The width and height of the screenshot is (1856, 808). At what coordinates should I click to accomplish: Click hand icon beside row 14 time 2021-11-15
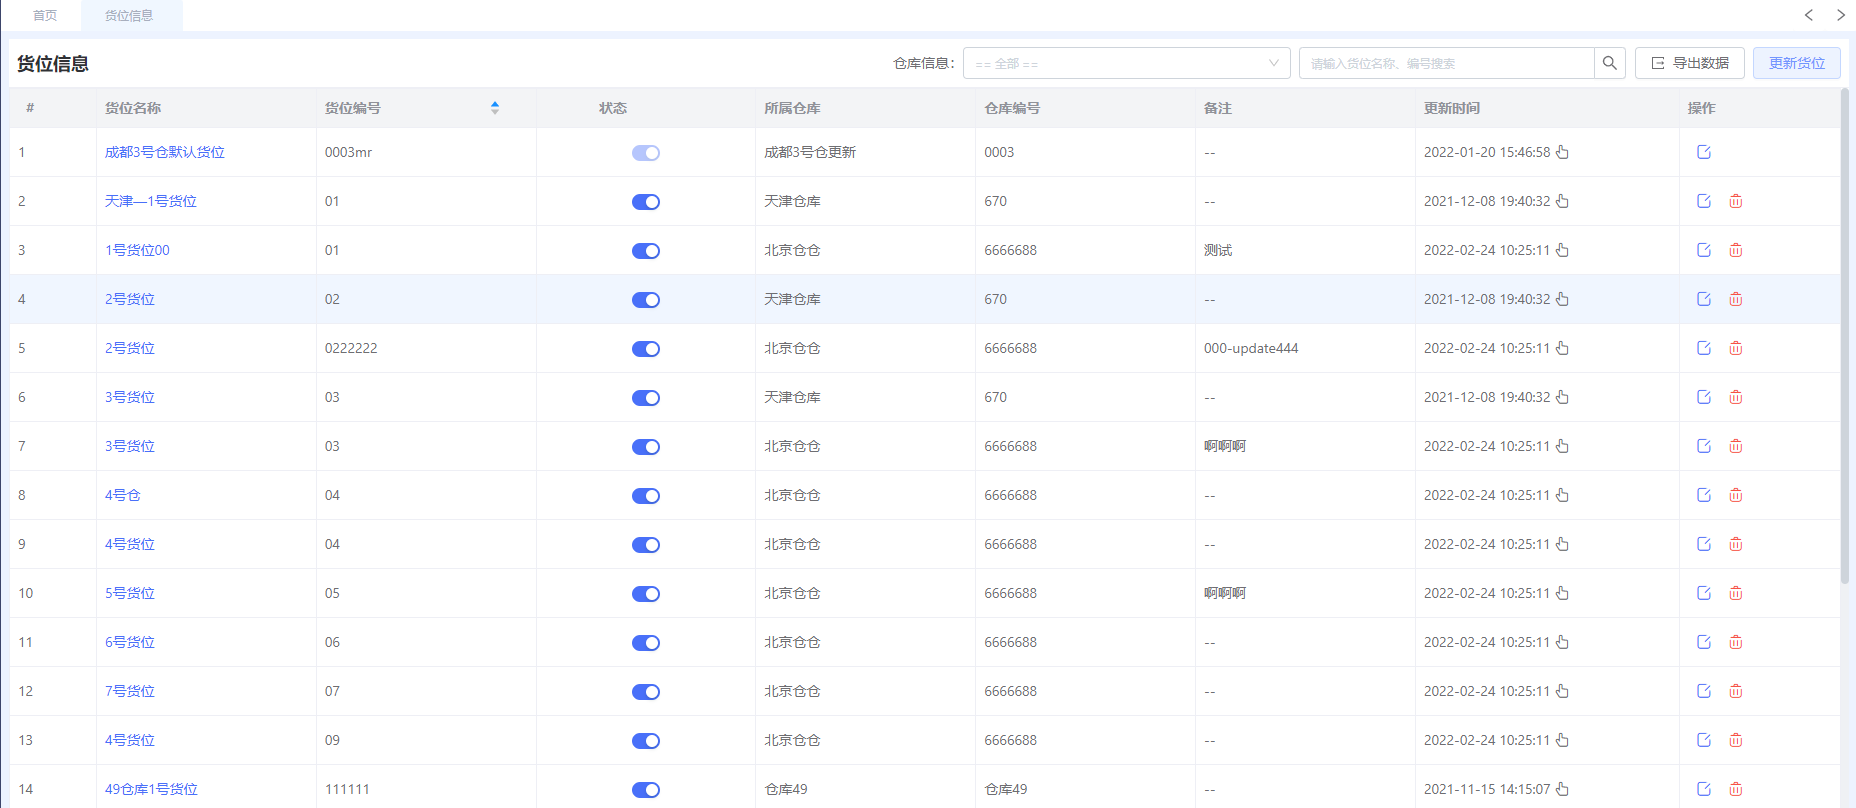click(1562, 789)
